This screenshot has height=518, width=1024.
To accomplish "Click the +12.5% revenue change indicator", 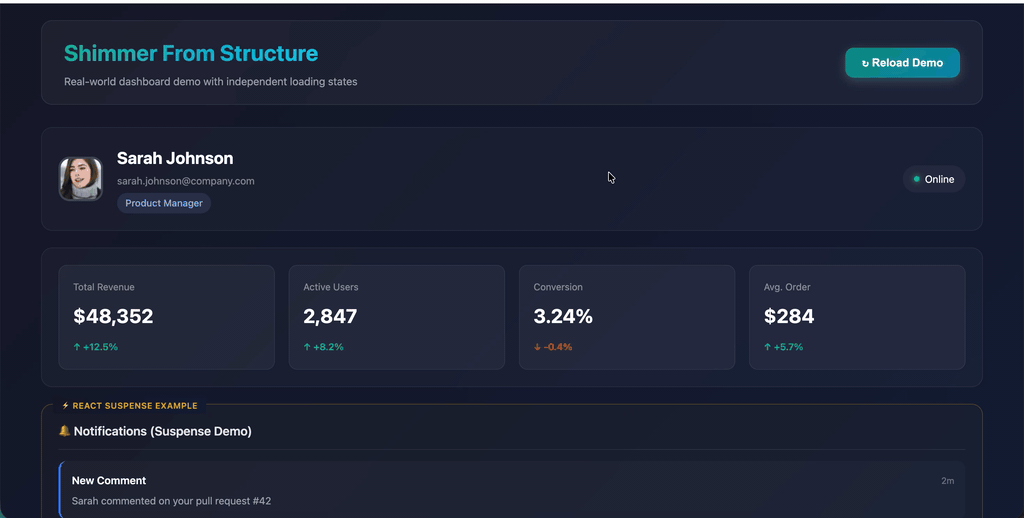I will click(95, 347).
